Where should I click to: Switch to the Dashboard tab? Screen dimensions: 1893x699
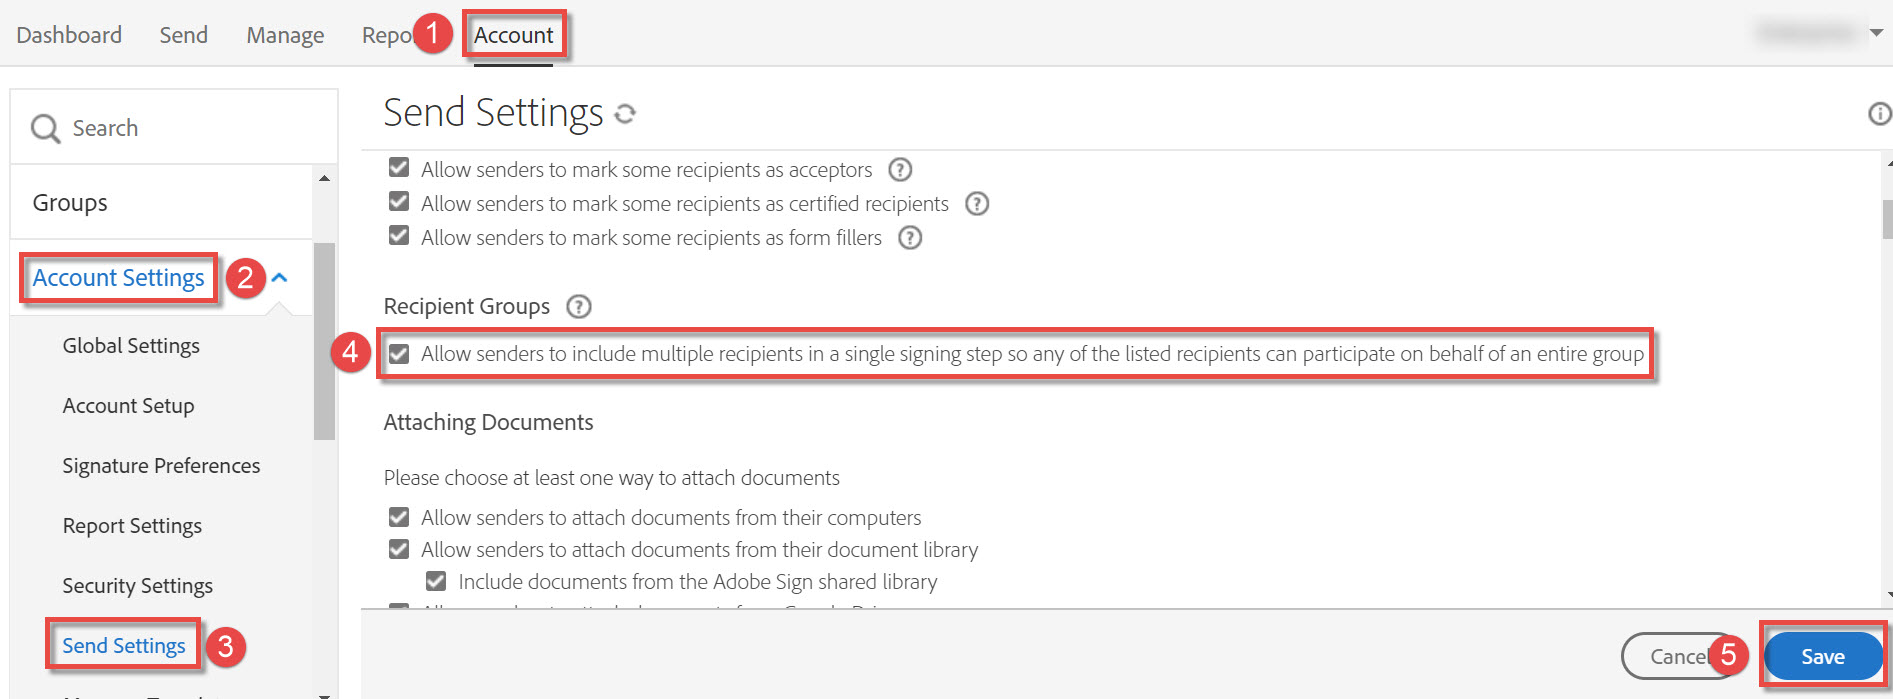point(69,33)
